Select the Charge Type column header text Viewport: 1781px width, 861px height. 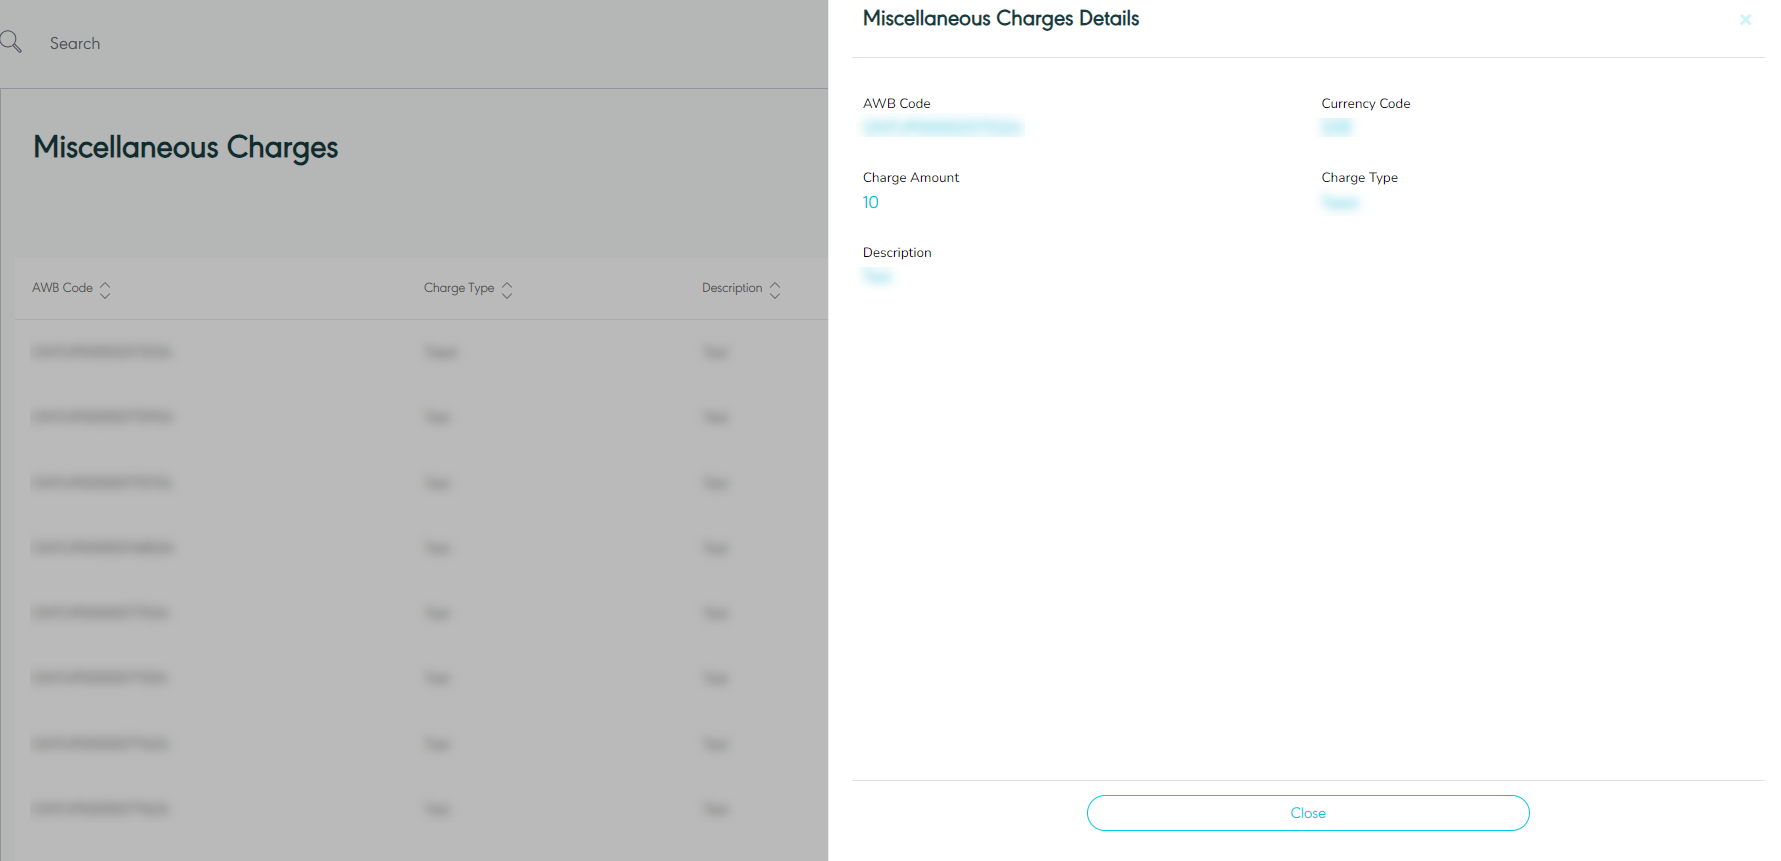(x=458, y=288)
